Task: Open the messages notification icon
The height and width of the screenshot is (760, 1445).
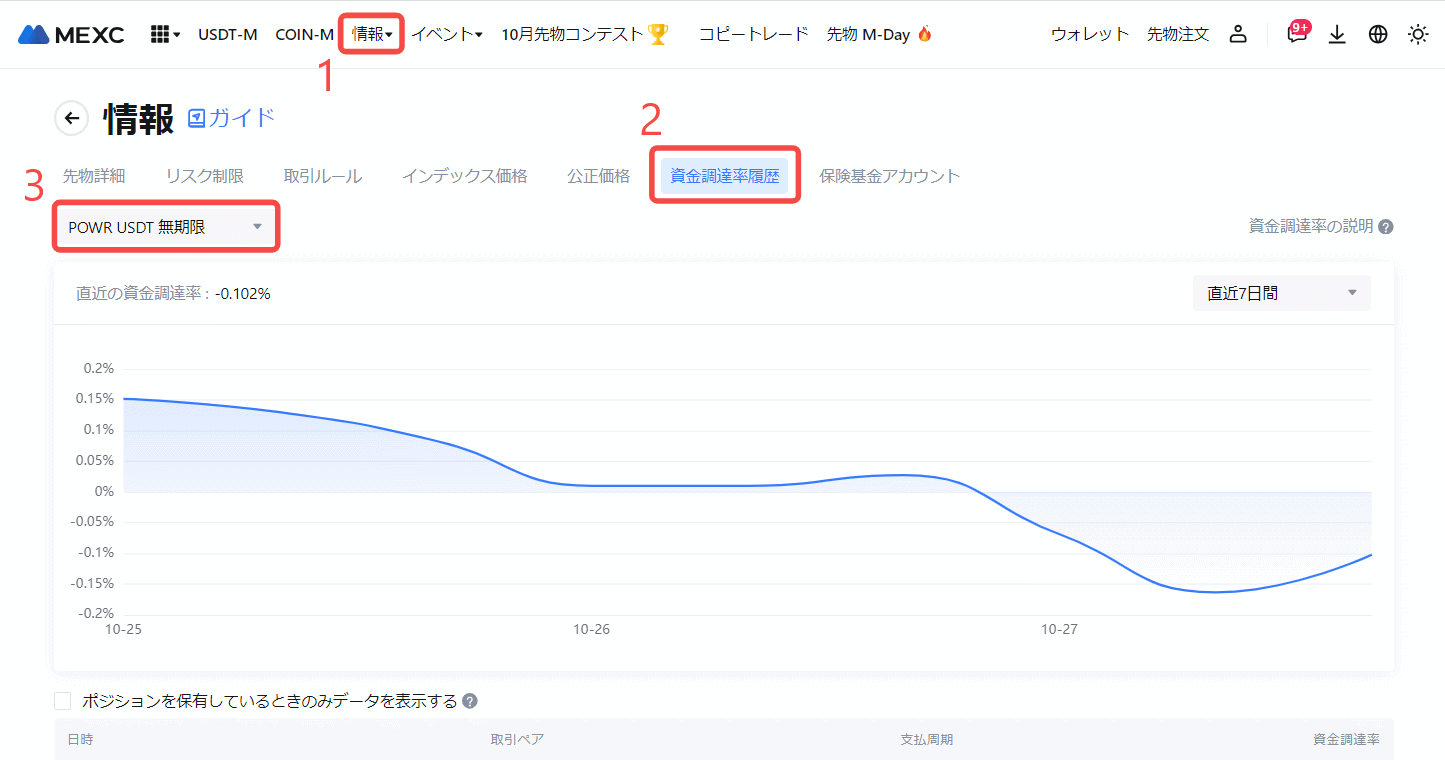Action: 1296,35
